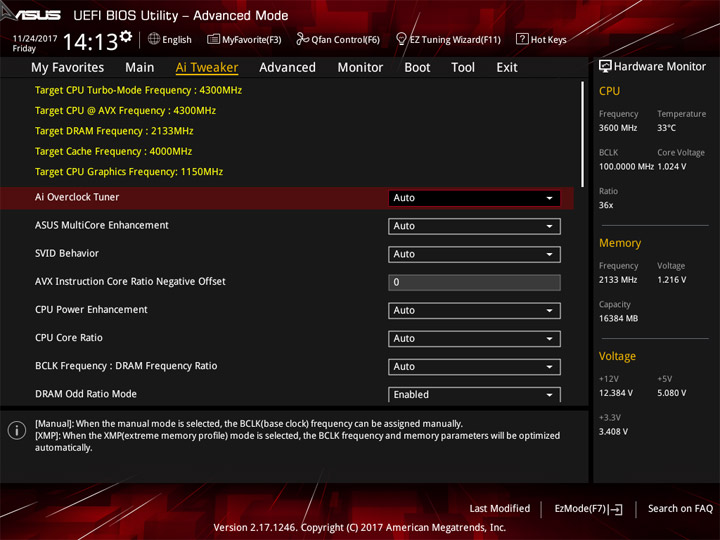Click the CPU frequency value 3600 MHz

(618, 128)
